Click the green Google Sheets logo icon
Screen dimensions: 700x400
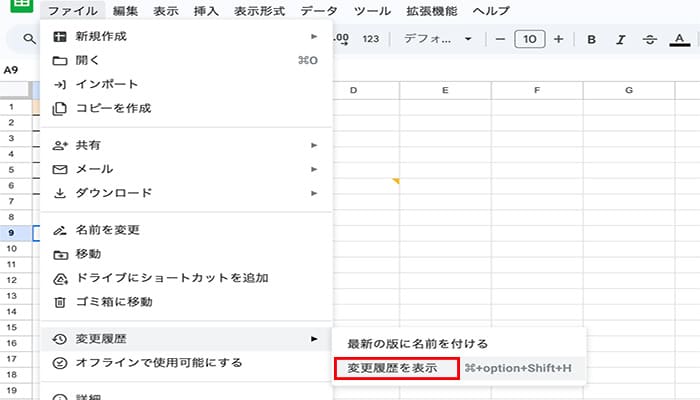tap(21, 4)
